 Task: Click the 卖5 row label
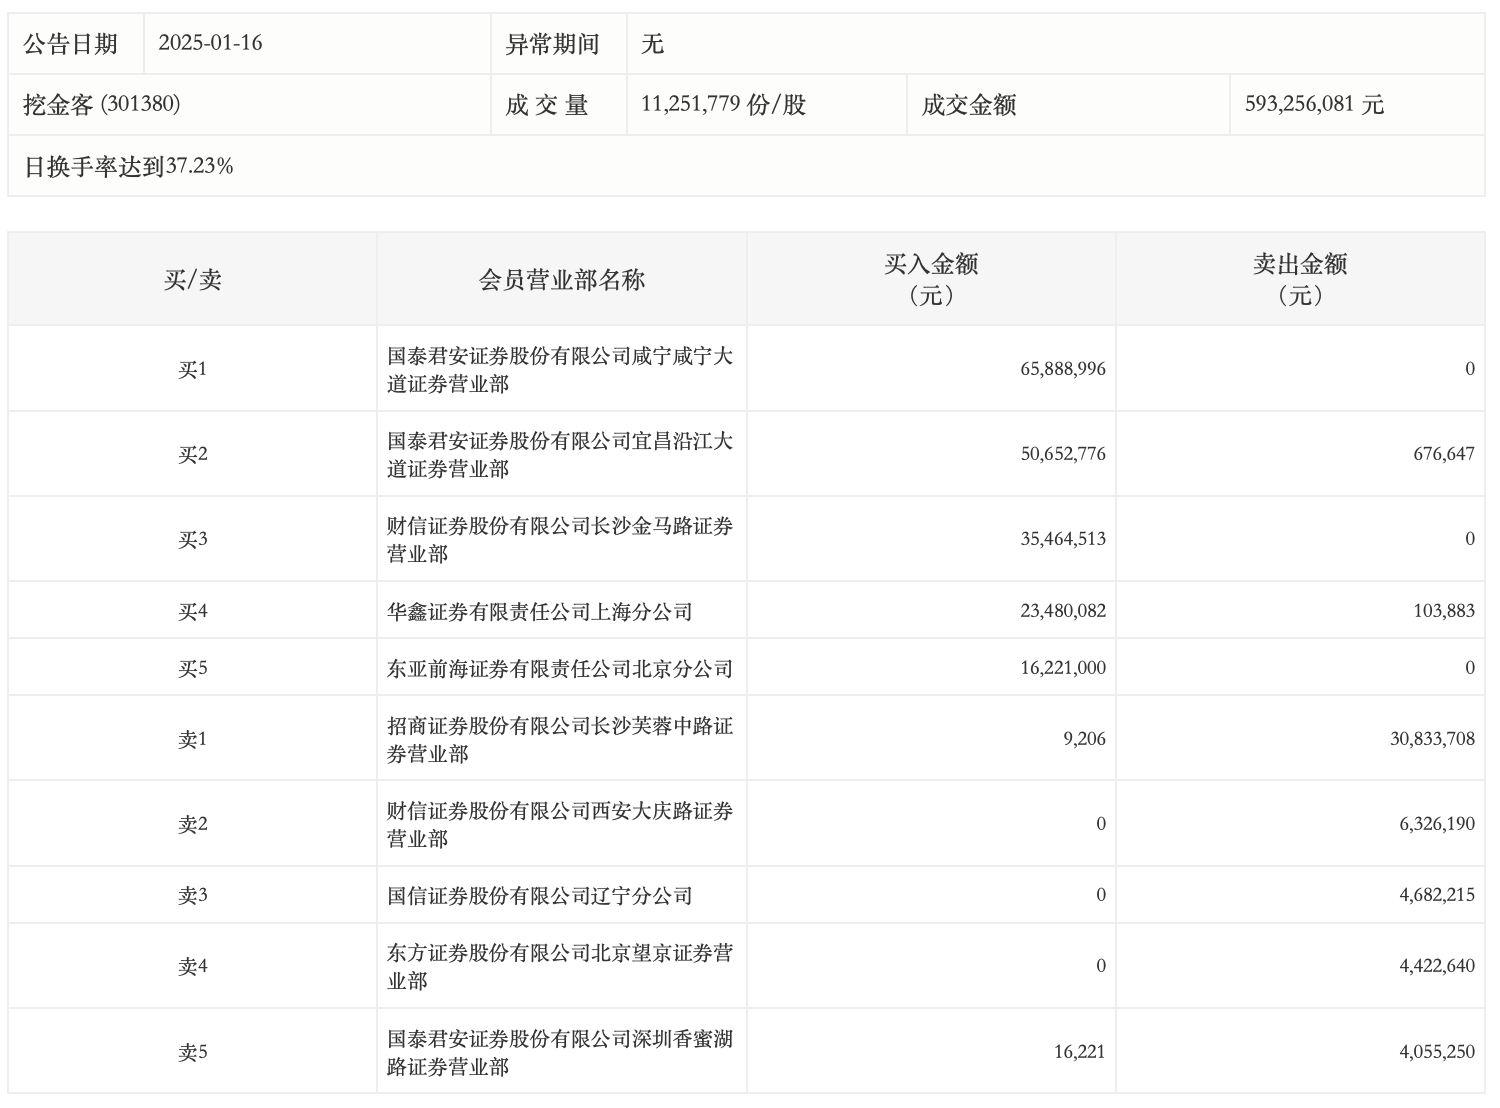pos(192,1053)
